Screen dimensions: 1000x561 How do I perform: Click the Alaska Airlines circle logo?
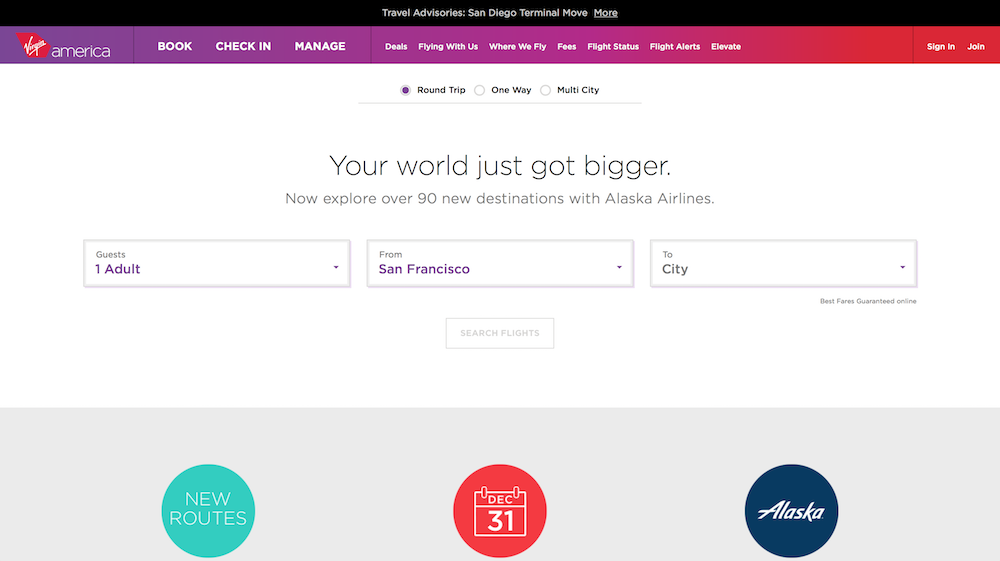(x=791, y=511)
